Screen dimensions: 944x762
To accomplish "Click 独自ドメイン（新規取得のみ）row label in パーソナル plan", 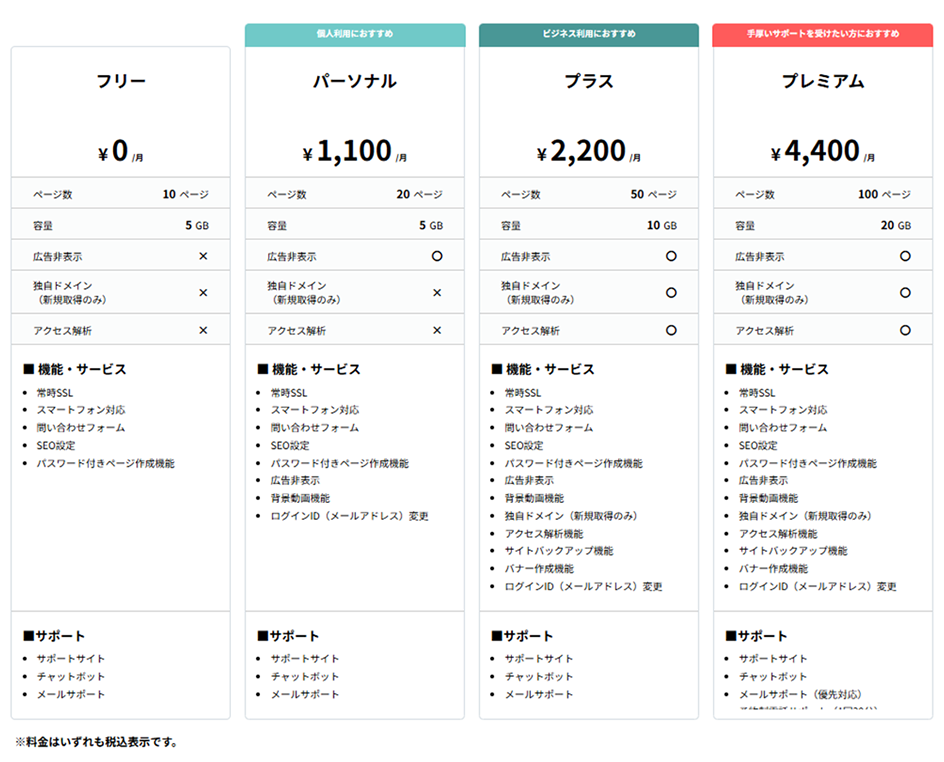I will click(x=304, y=293).
